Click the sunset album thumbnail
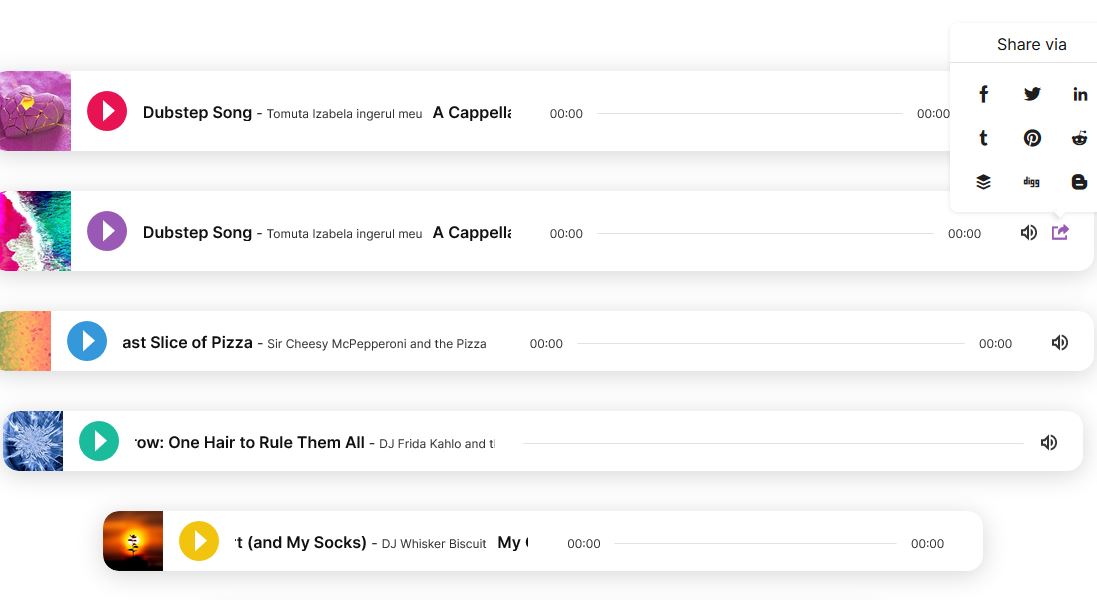Image resolution: width=1097 pixels, height=600 pixels. [x=133, y=541]
